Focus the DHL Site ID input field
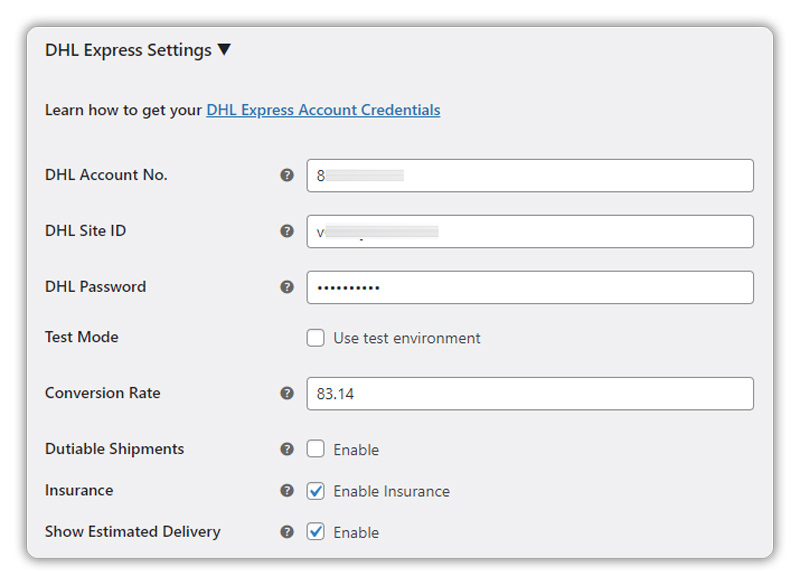The width and height of the screenshot is (800, 586). click(530, 232)
